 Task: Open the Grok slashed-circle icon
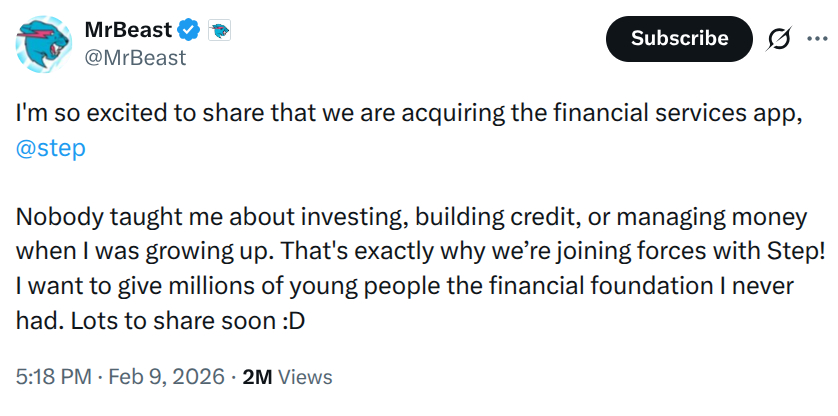point(777,38)
